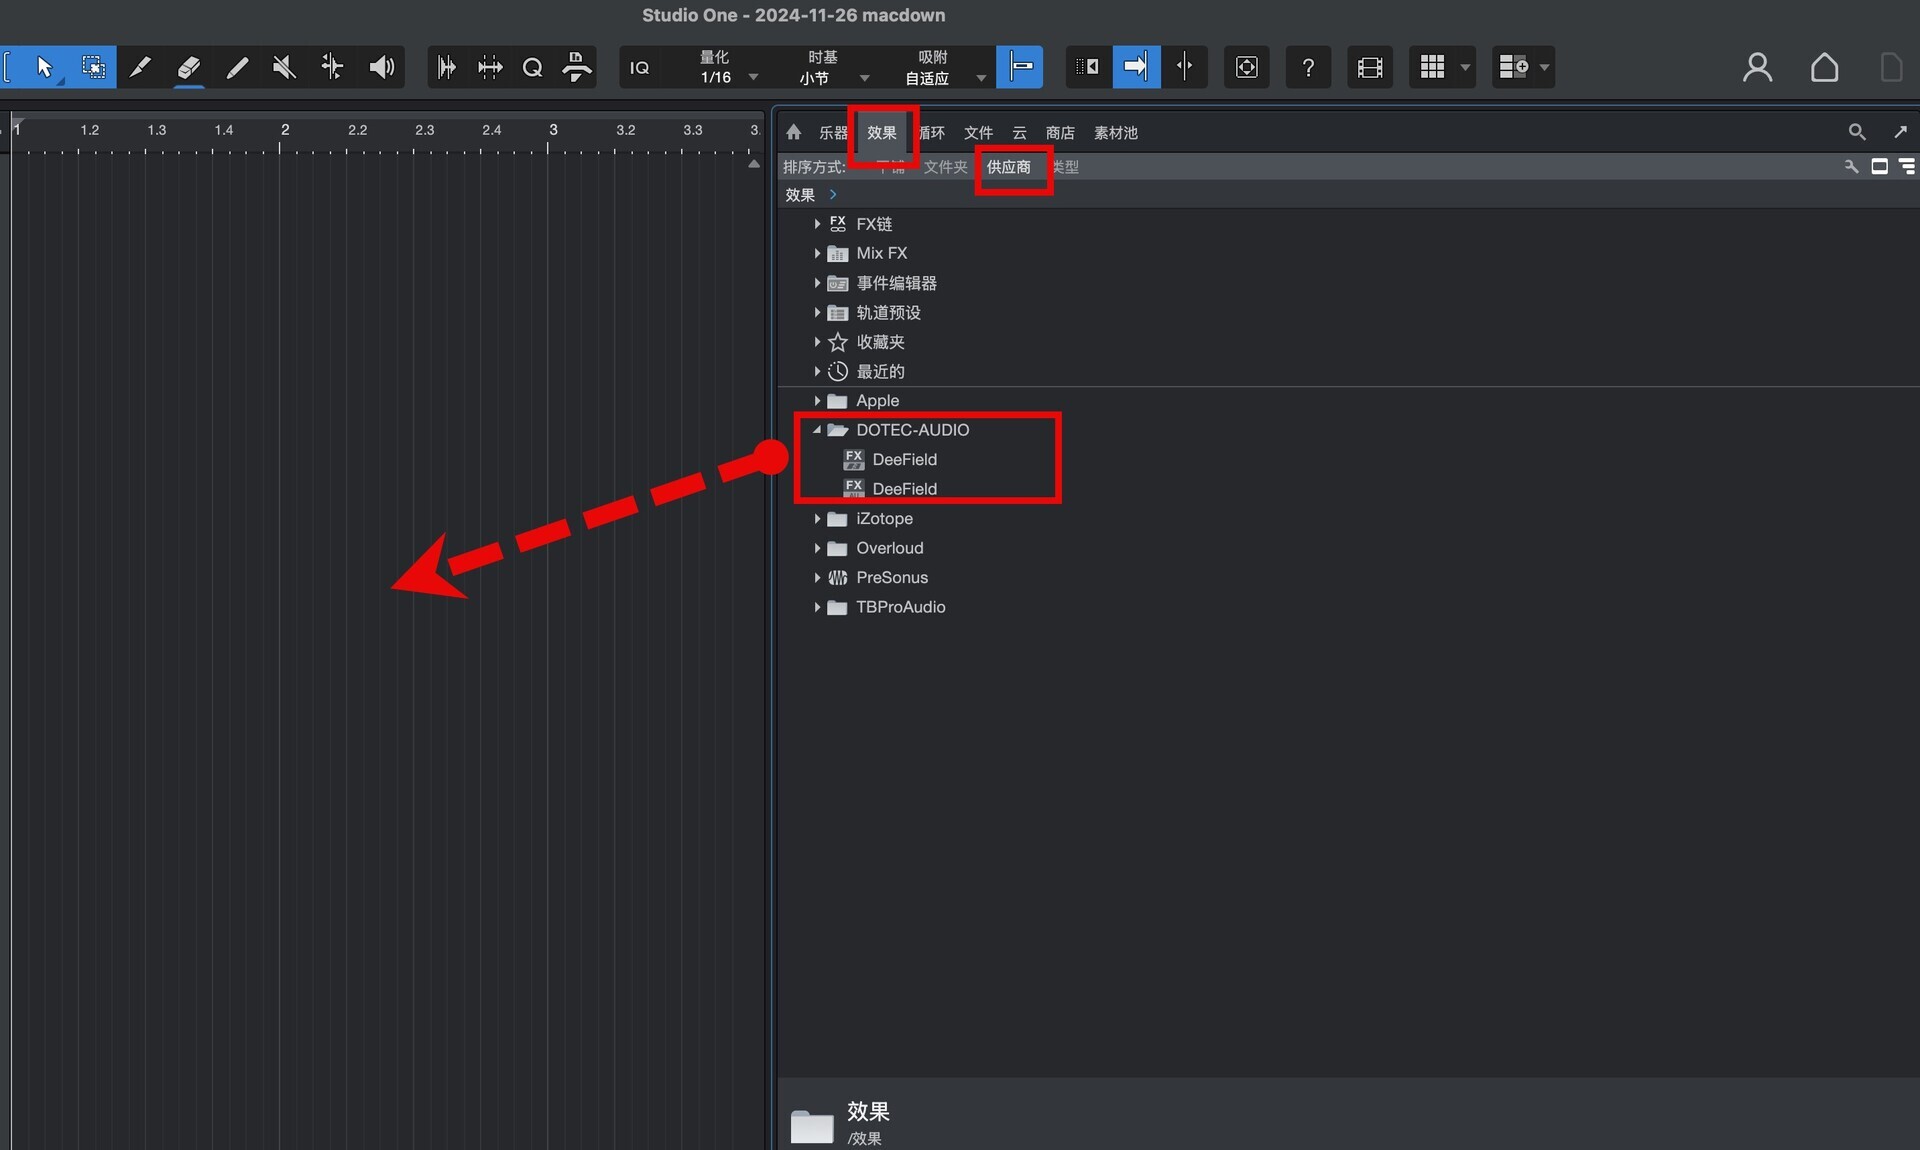Image resolution: width=1920 pixels, height=1150 pixels.
Task: Switch to the 素材池 pool tab
Action: (x=1116, y=132)
